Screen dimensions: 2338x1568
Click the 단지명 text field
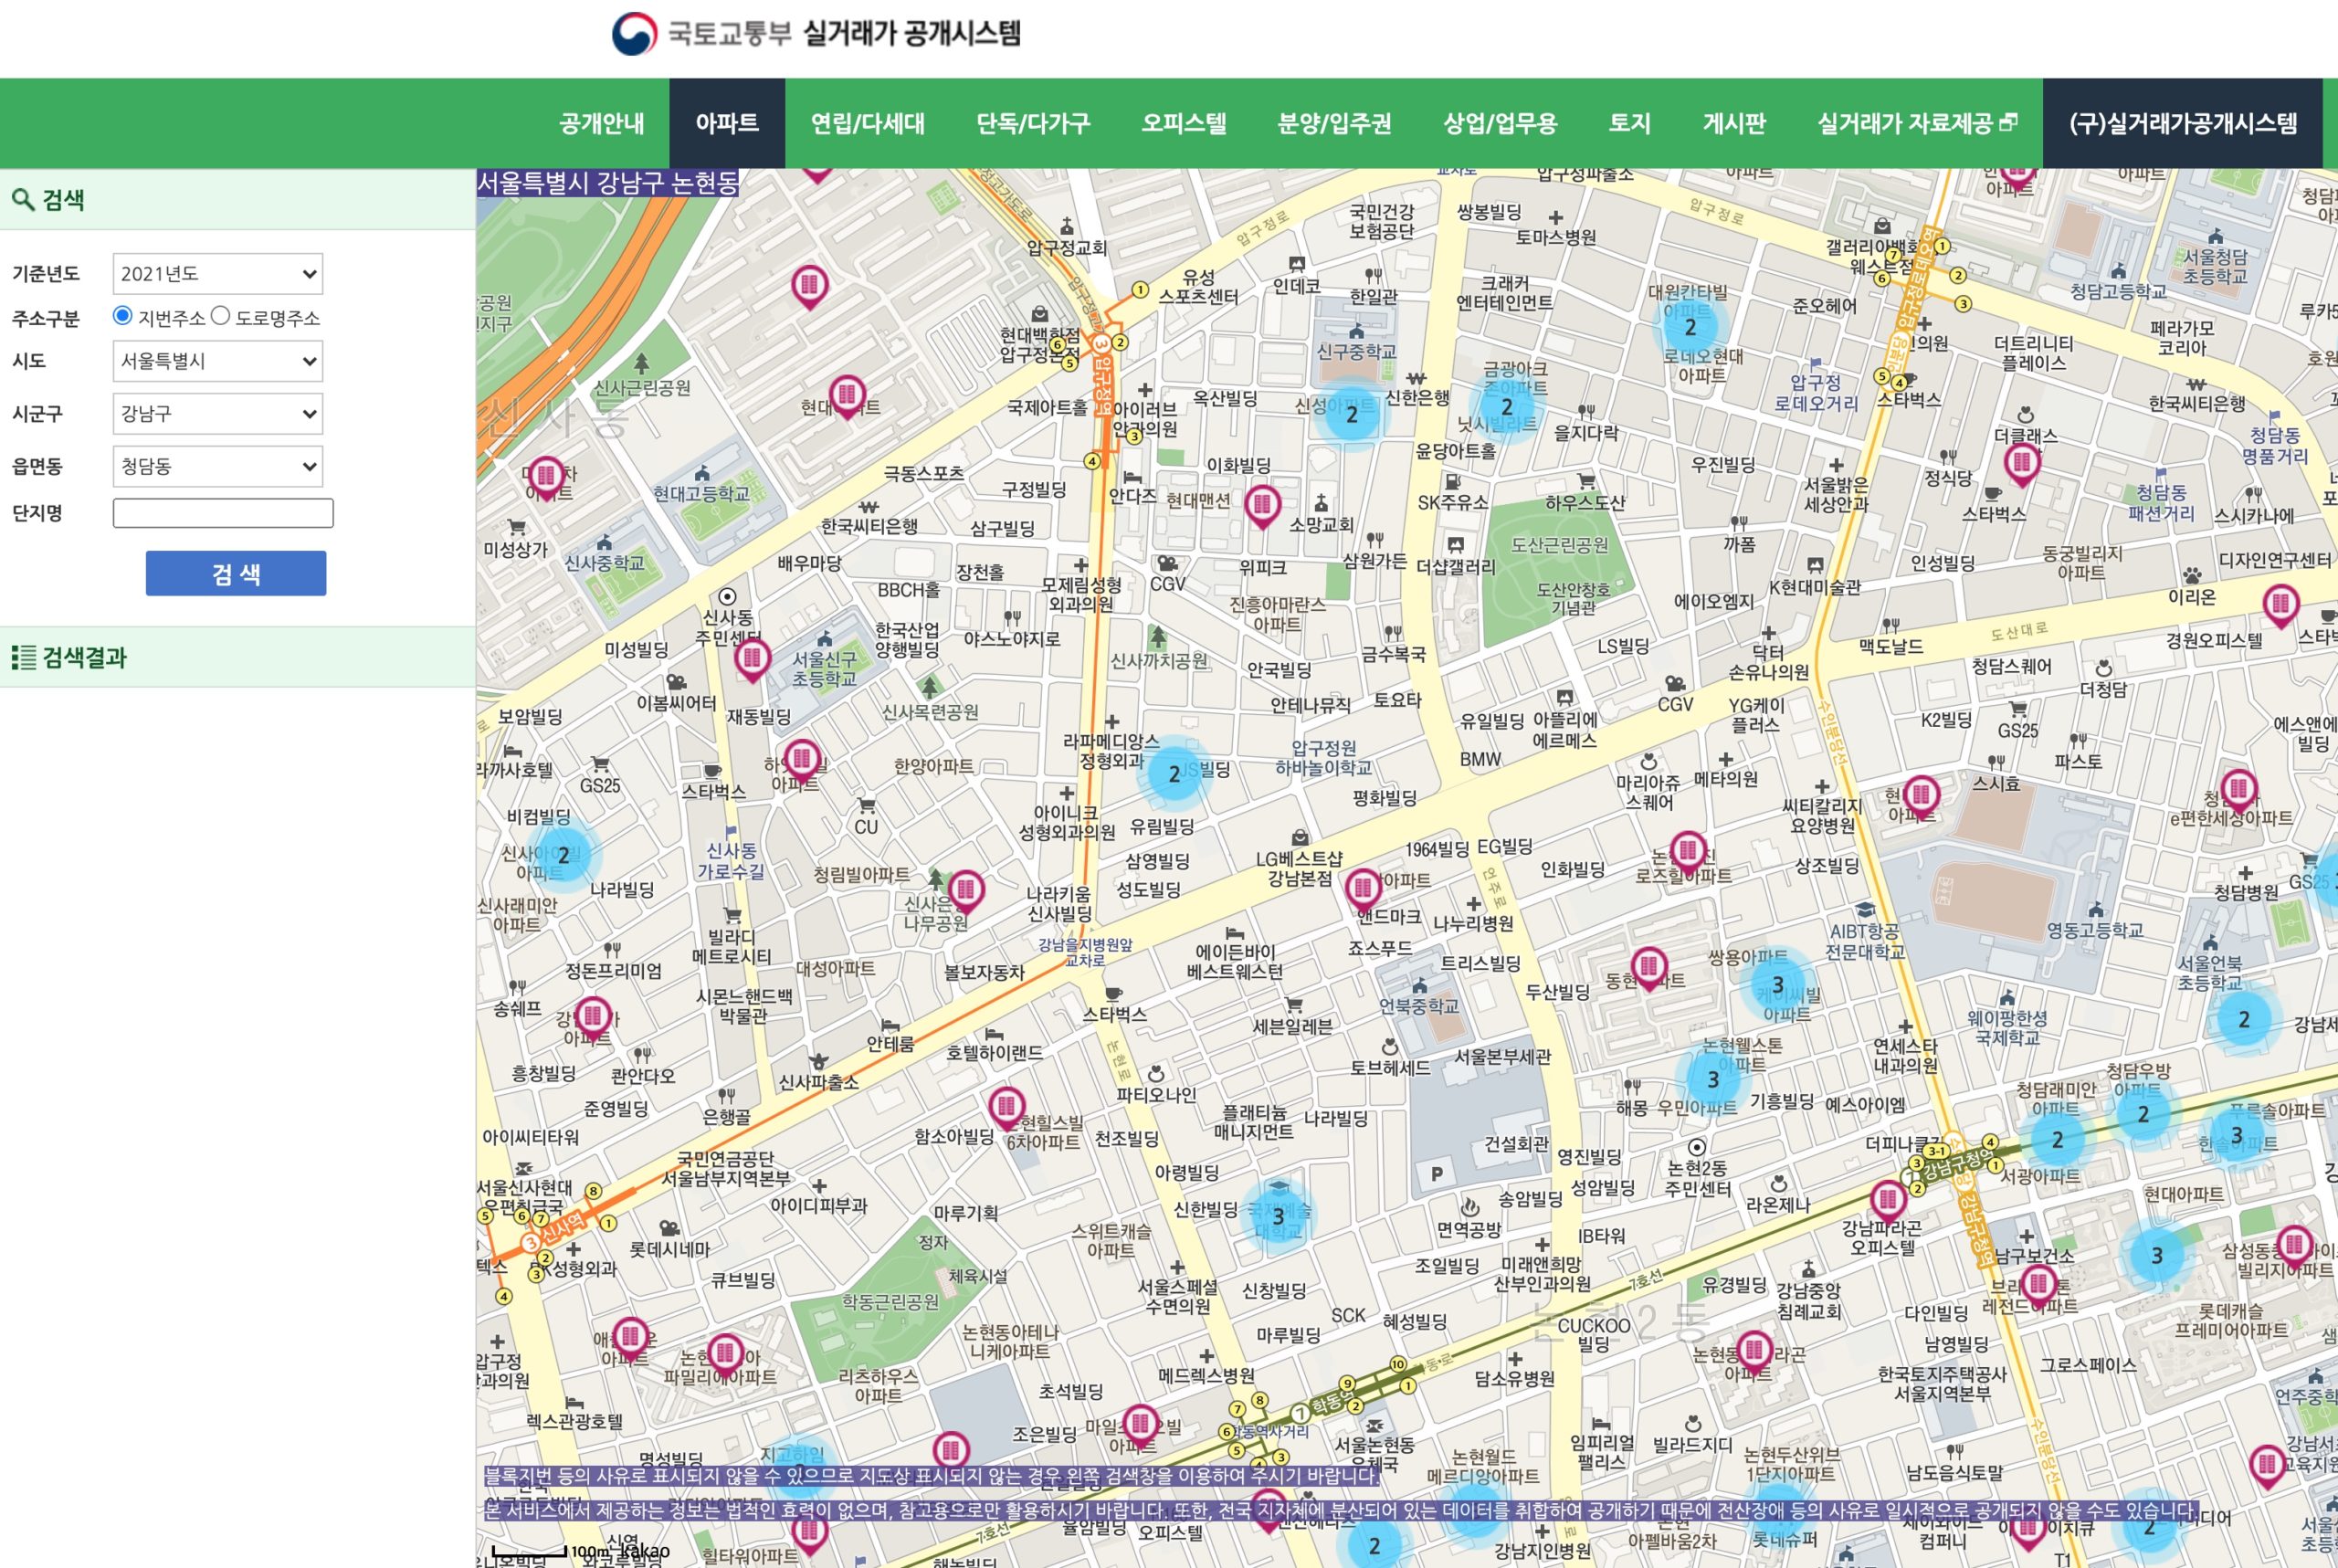[x=223, y=513]
